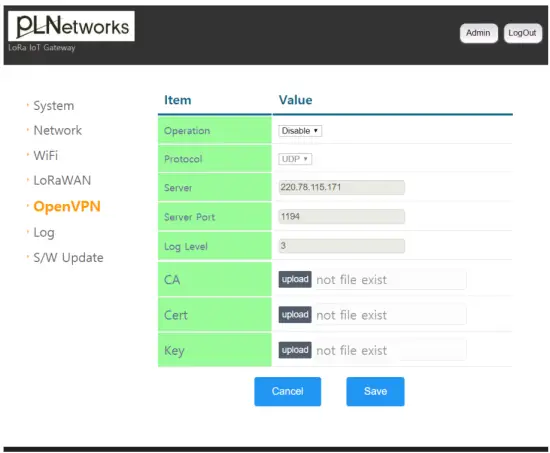Expand the Protocol UDP dropdown
Image resolution: width=550 pixels, height=453 pixels.
[295, 159]
